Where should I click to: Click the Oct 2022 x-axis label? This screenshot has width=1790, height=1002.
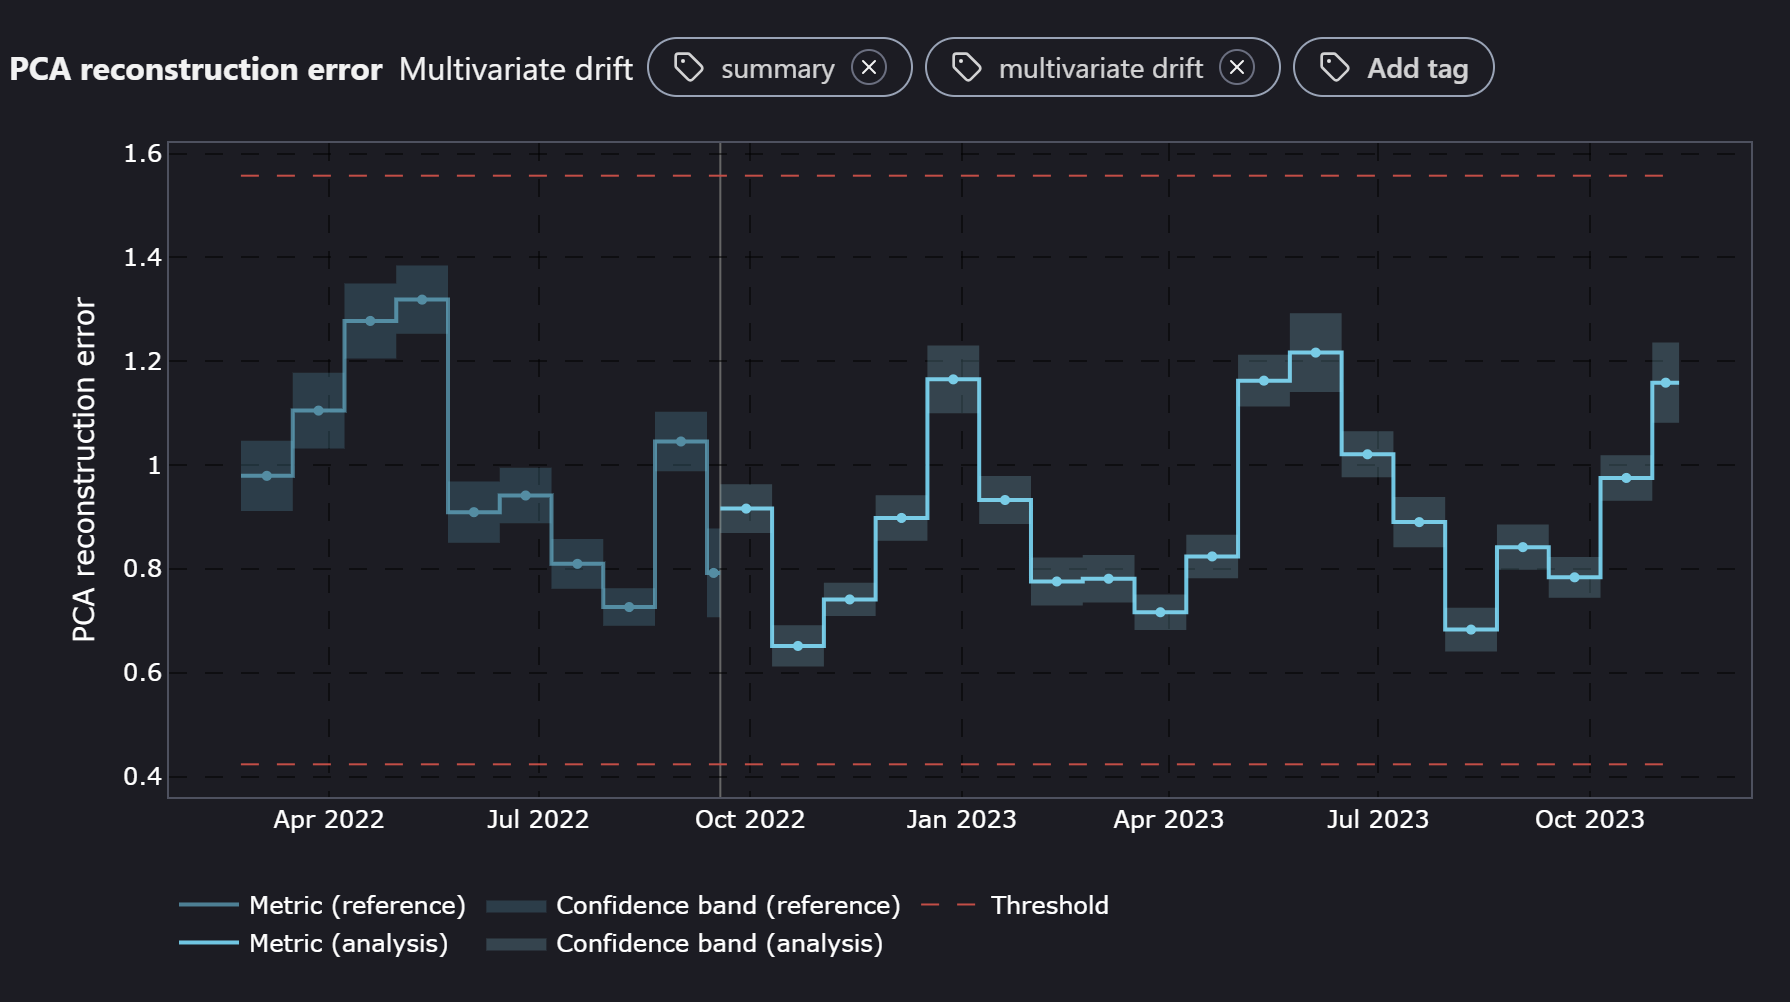[750, 820]
